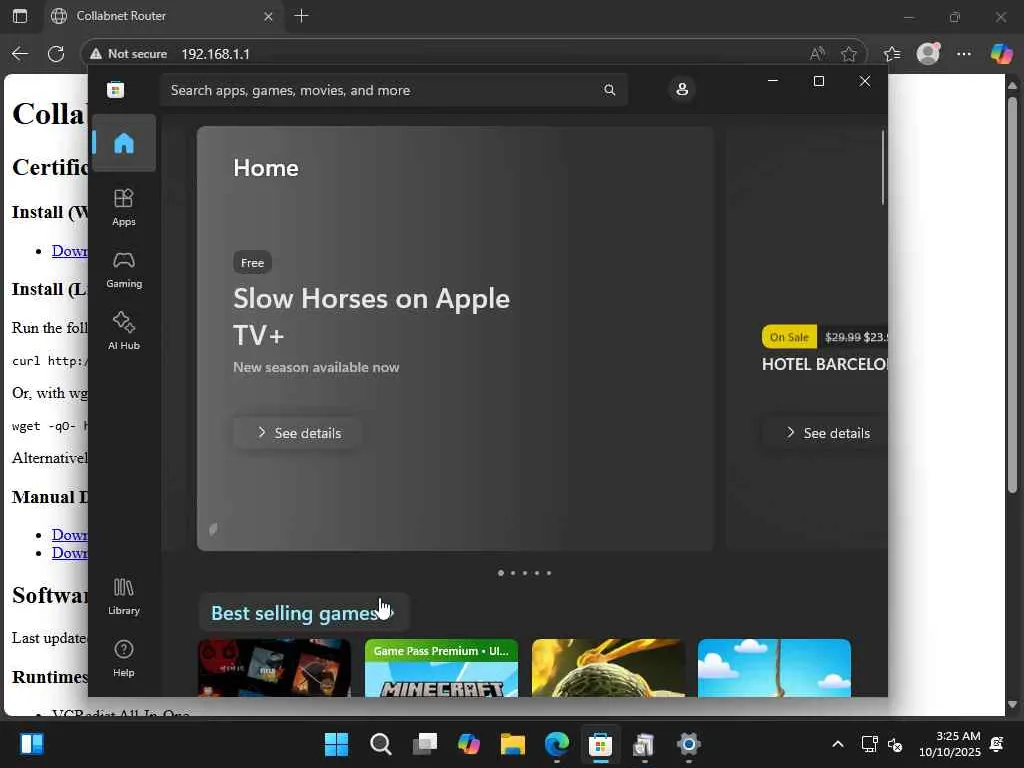Screen dimensions: 1024x768
Task: Select the Collabnet Router browser tab
Action: coord(162,16)
